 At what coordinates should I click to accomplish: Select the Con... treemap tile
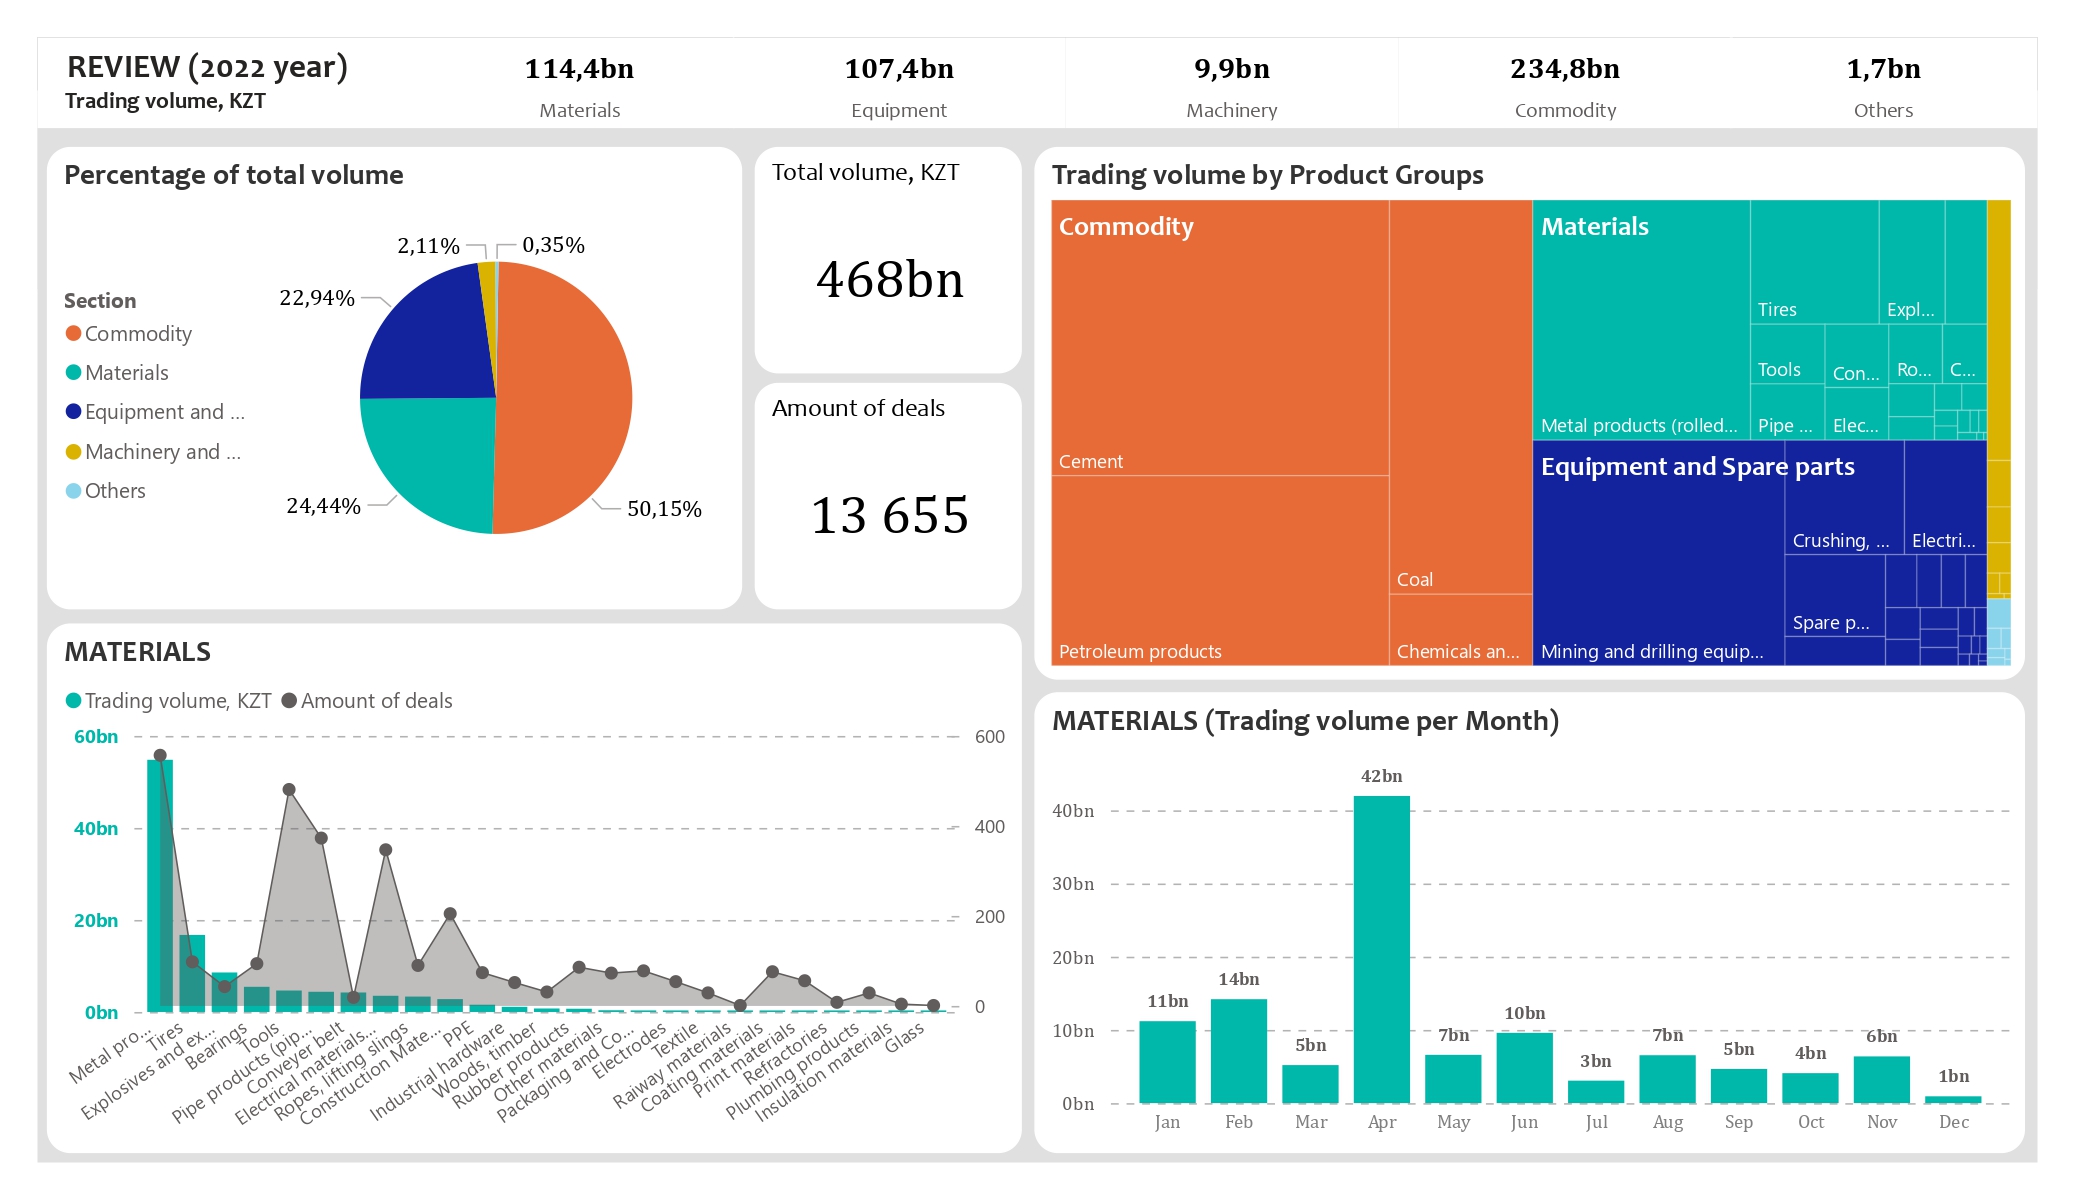click(1857, 355)
